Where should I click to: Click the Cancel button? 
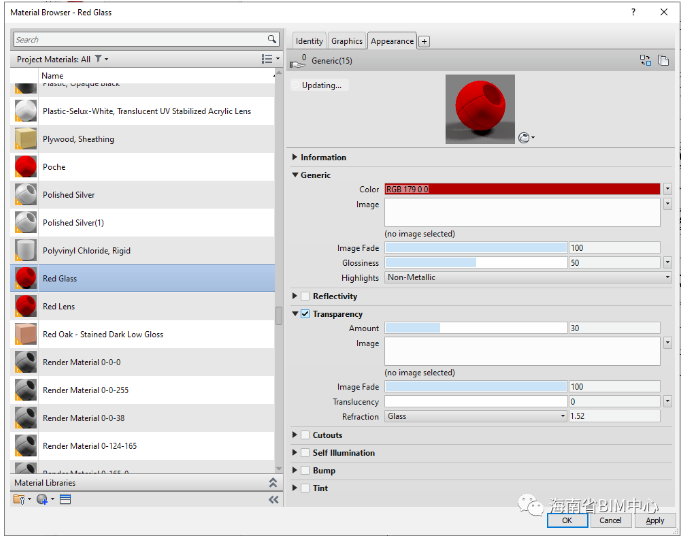(612, 522)
